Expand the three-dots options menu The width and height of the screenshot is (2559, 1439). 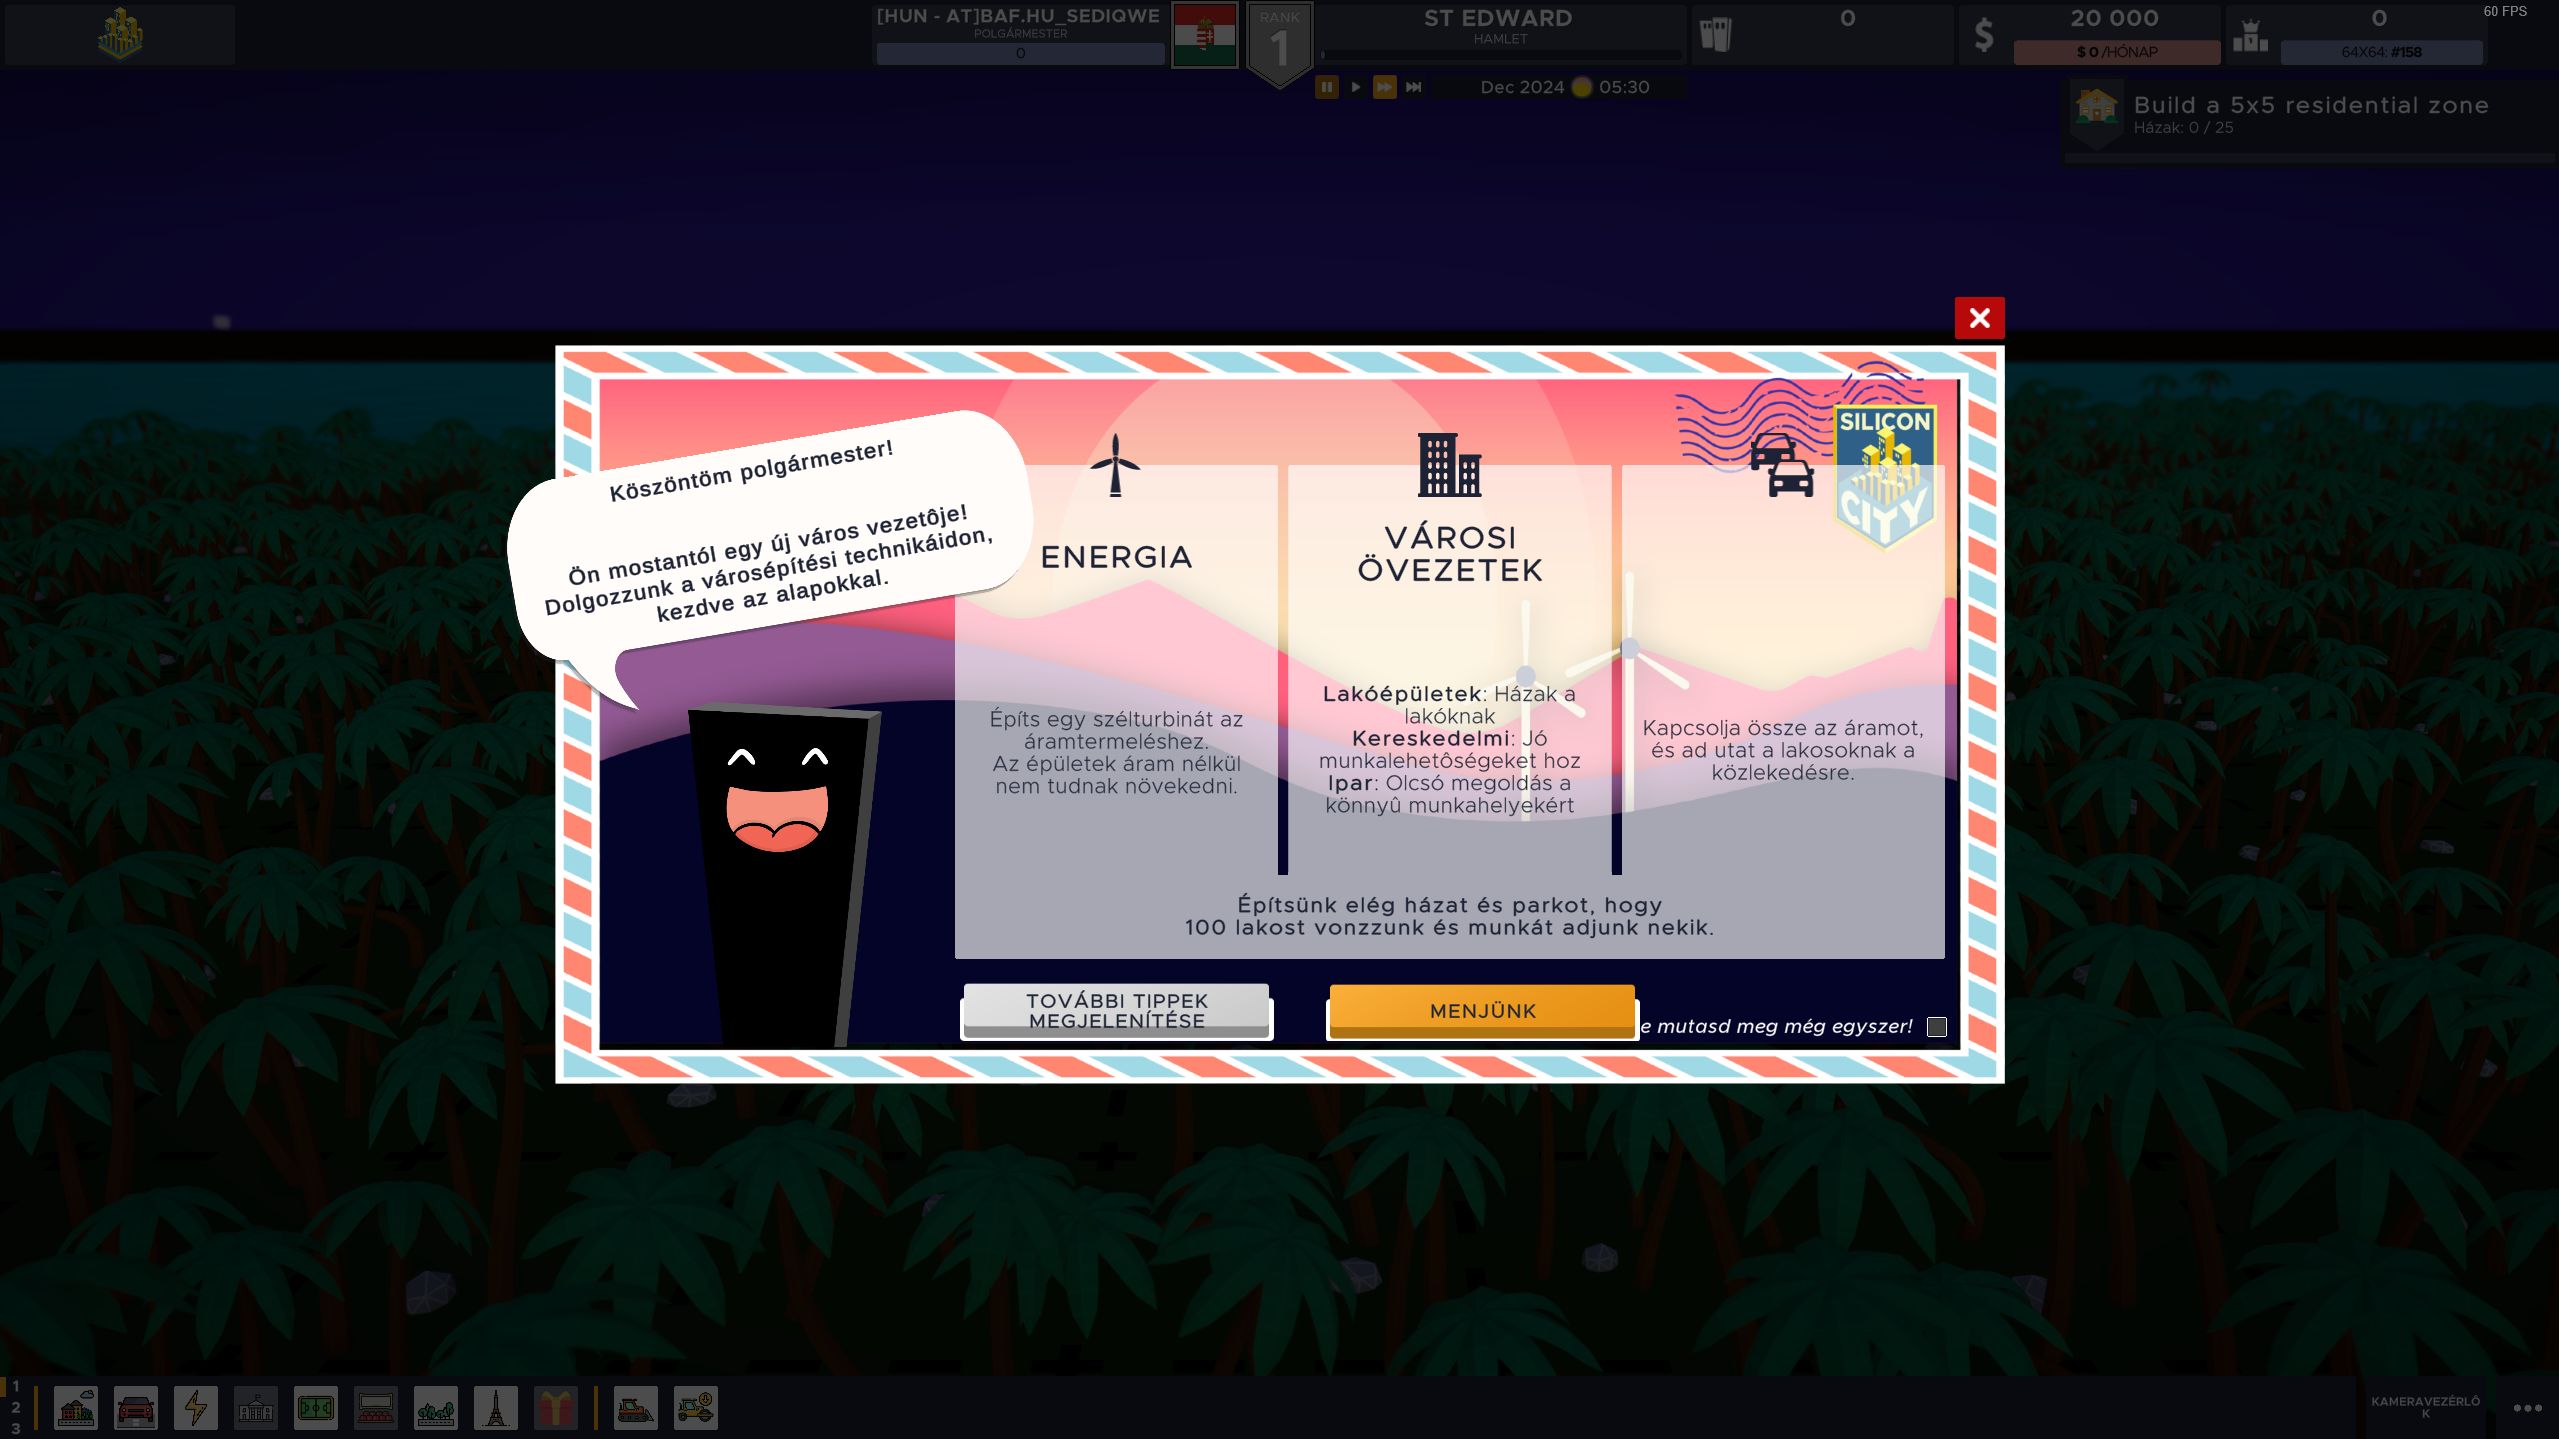tap(2527, 1408)
